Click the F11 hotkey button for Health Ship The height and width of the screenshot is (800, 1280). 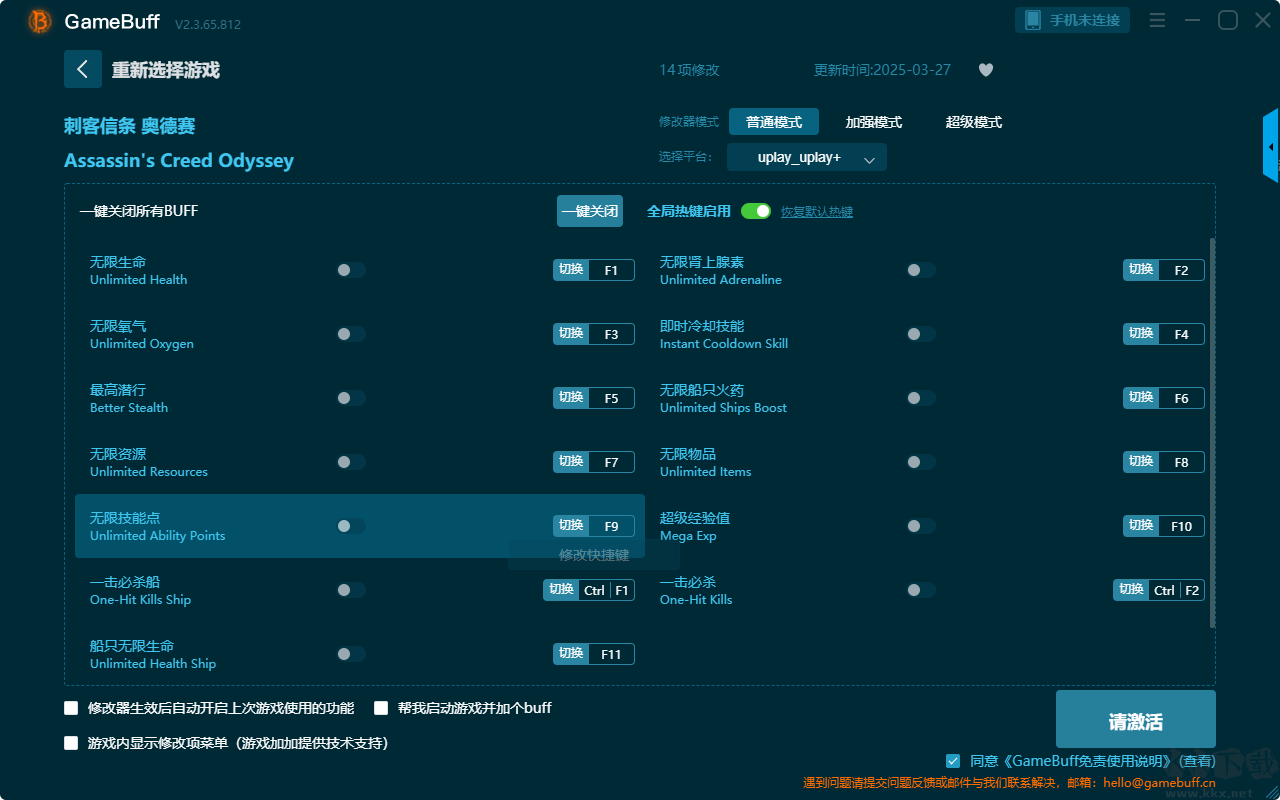point(594,654)
